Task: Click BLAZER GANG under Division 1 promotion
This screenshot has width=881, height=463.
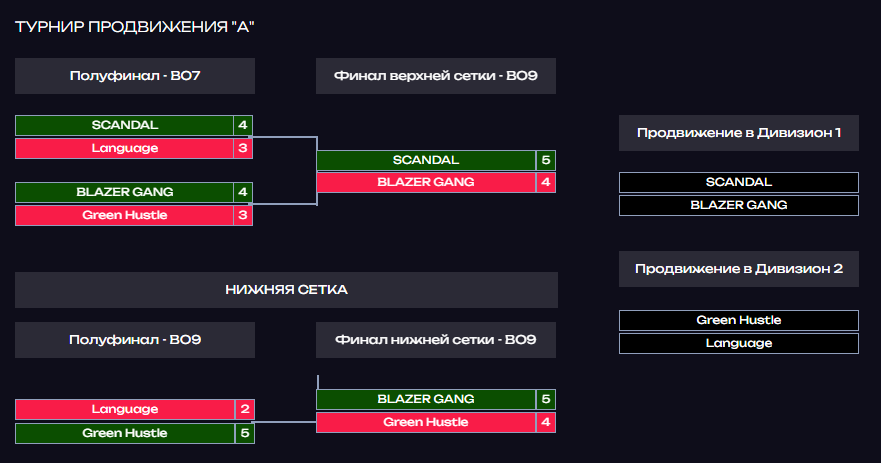Action: [739, 206]
